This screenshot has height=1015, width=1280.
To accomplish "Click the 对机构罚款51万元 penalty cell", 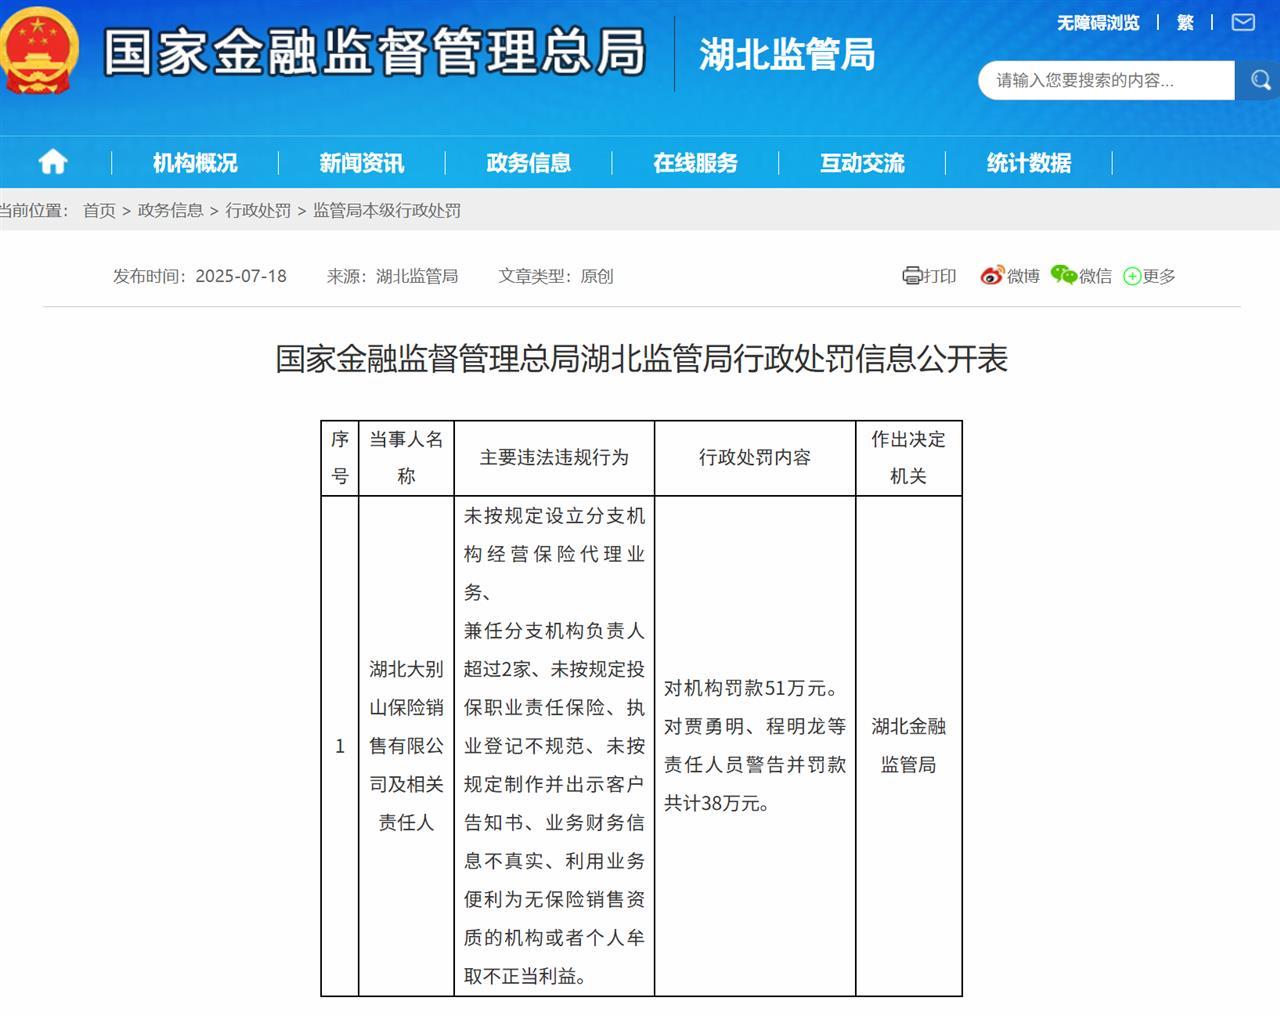I will [755, 746].
